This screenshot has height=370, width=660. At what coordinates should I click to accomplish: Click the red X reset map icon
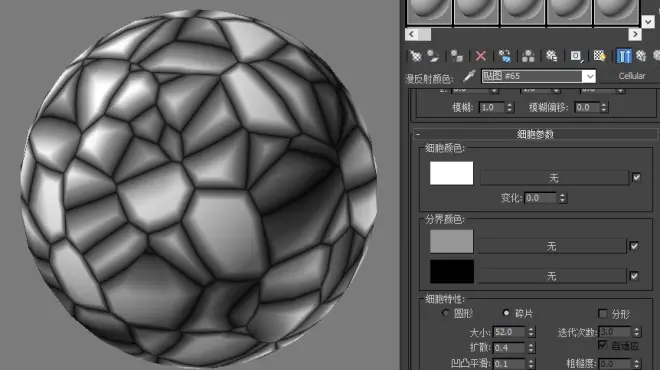481,56
